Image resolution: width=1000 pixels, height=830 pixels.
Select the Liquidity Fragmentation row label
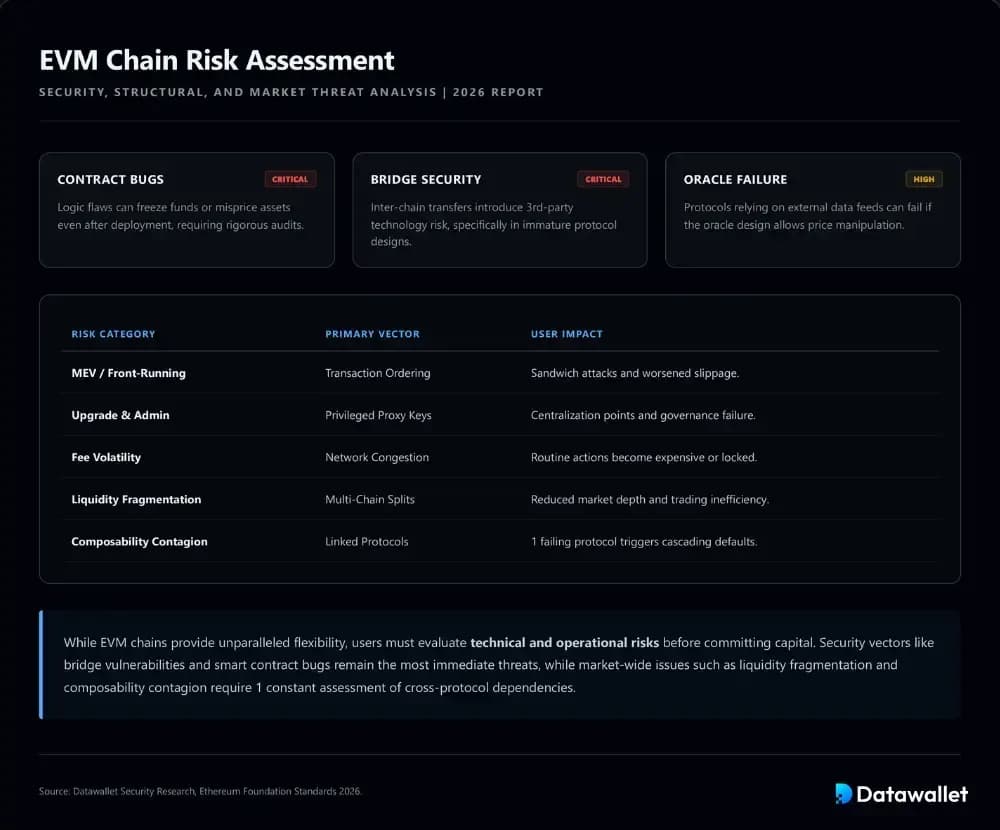[136, 499]
